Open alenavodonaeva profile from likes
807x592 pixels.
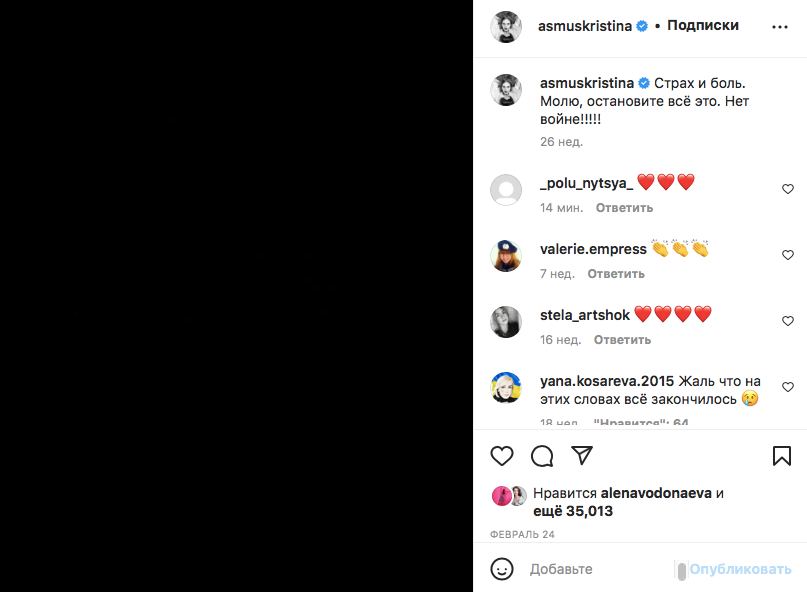click(656, 493)
